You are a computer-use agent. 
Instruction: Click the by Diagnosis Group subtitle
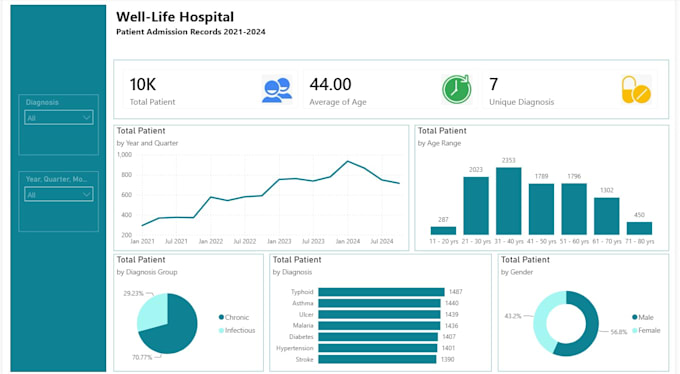(x=147, y=272)
